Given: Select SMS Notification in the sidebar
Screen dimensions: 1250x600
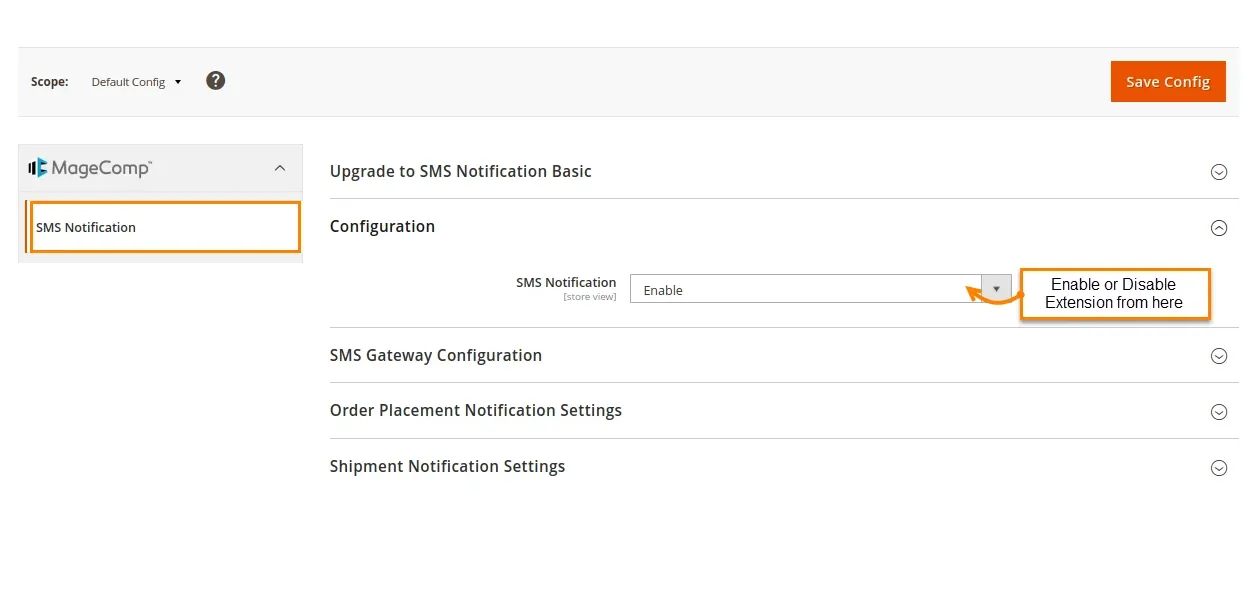Looking at the screenshot, I should point(86,227).
